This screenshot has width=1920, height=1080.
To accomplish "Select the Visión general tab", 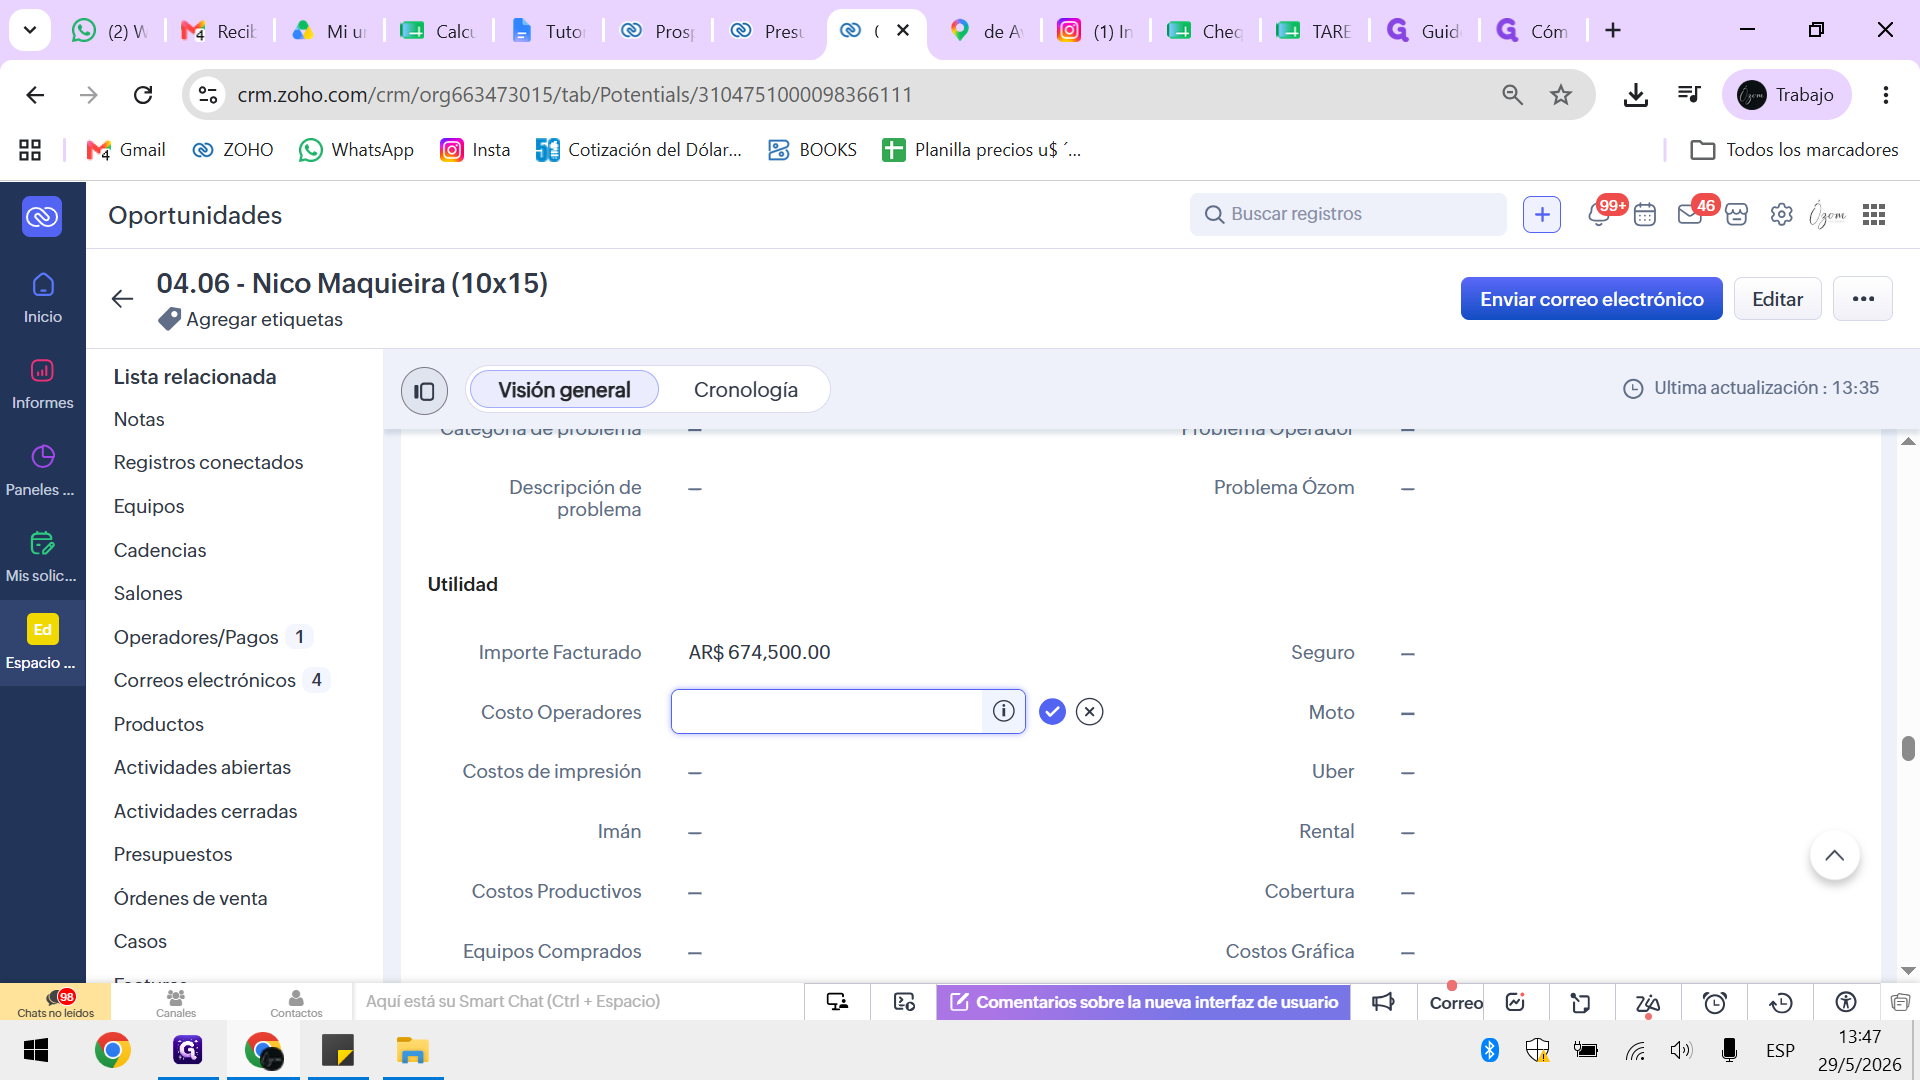I will 564,390.
